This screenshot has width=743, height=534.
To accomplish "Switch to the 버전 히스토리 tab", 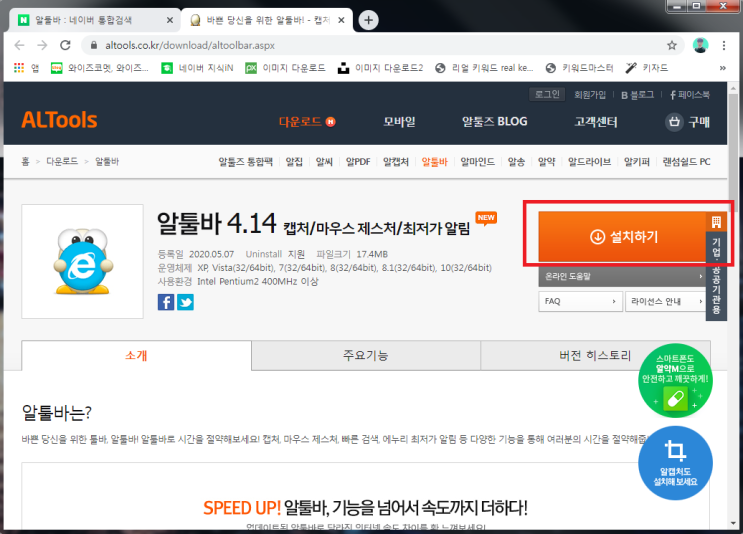I will pyautogui.click(x=595, y=355).
